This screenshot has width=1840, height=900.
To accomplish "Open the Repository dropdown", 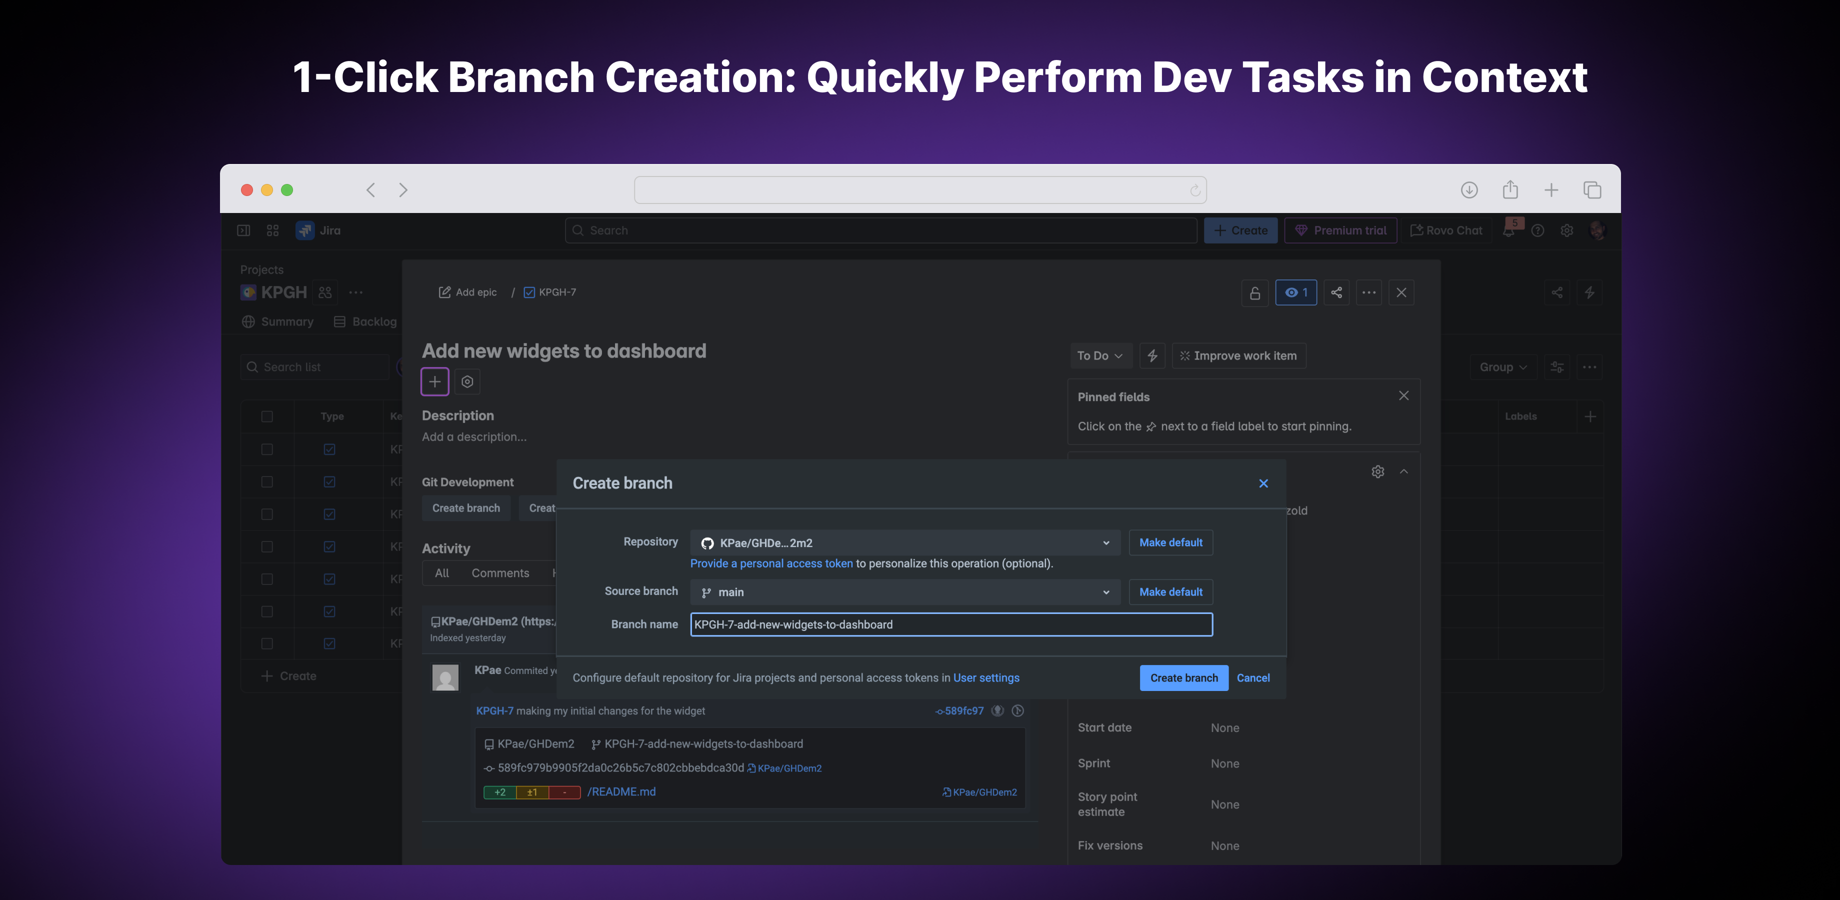I will [x=904, y=543].
